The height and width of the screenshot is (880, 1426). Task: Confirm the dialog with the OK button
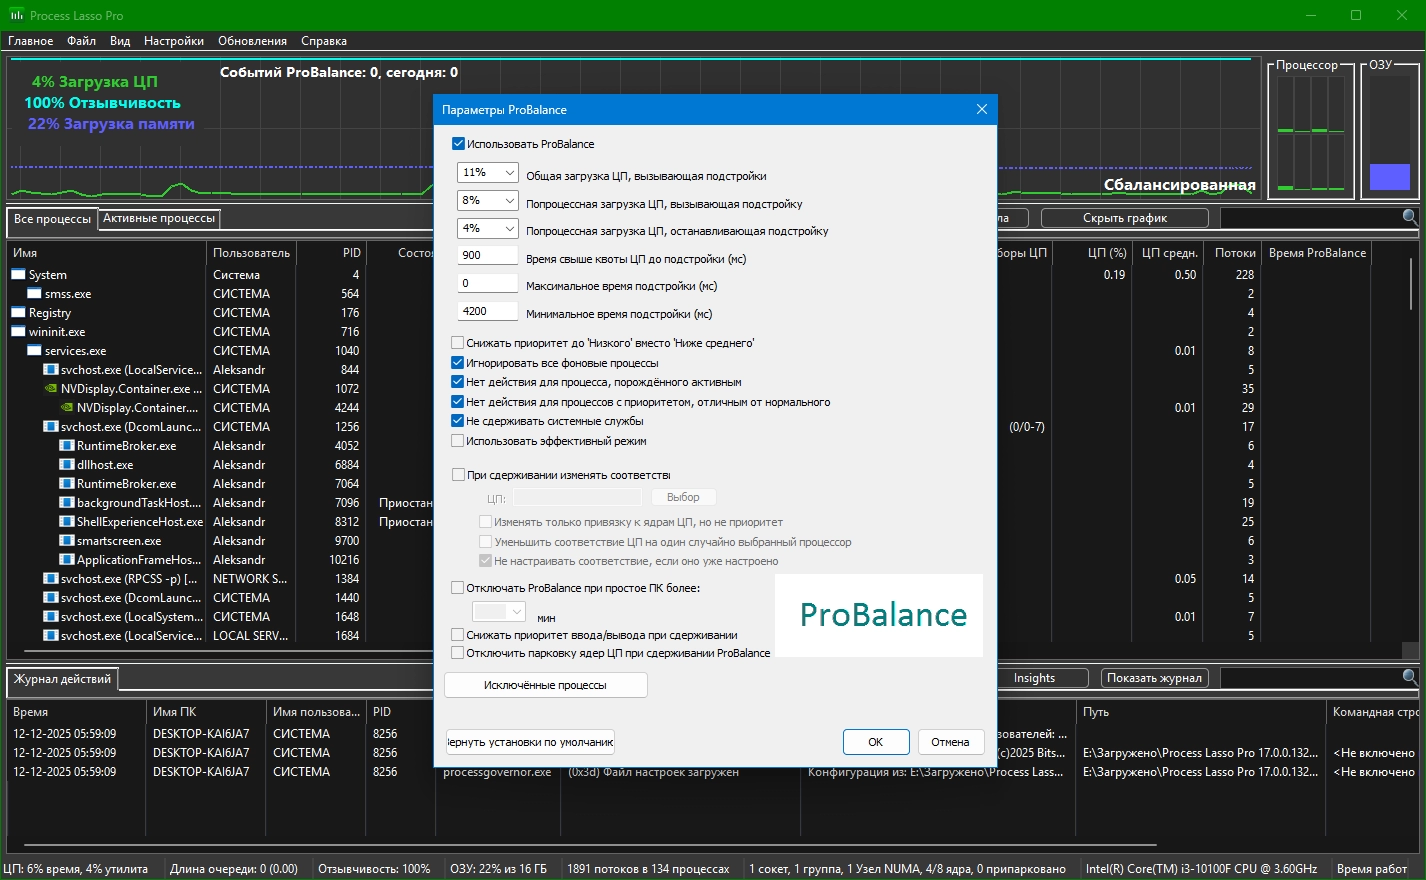(875, 742)
